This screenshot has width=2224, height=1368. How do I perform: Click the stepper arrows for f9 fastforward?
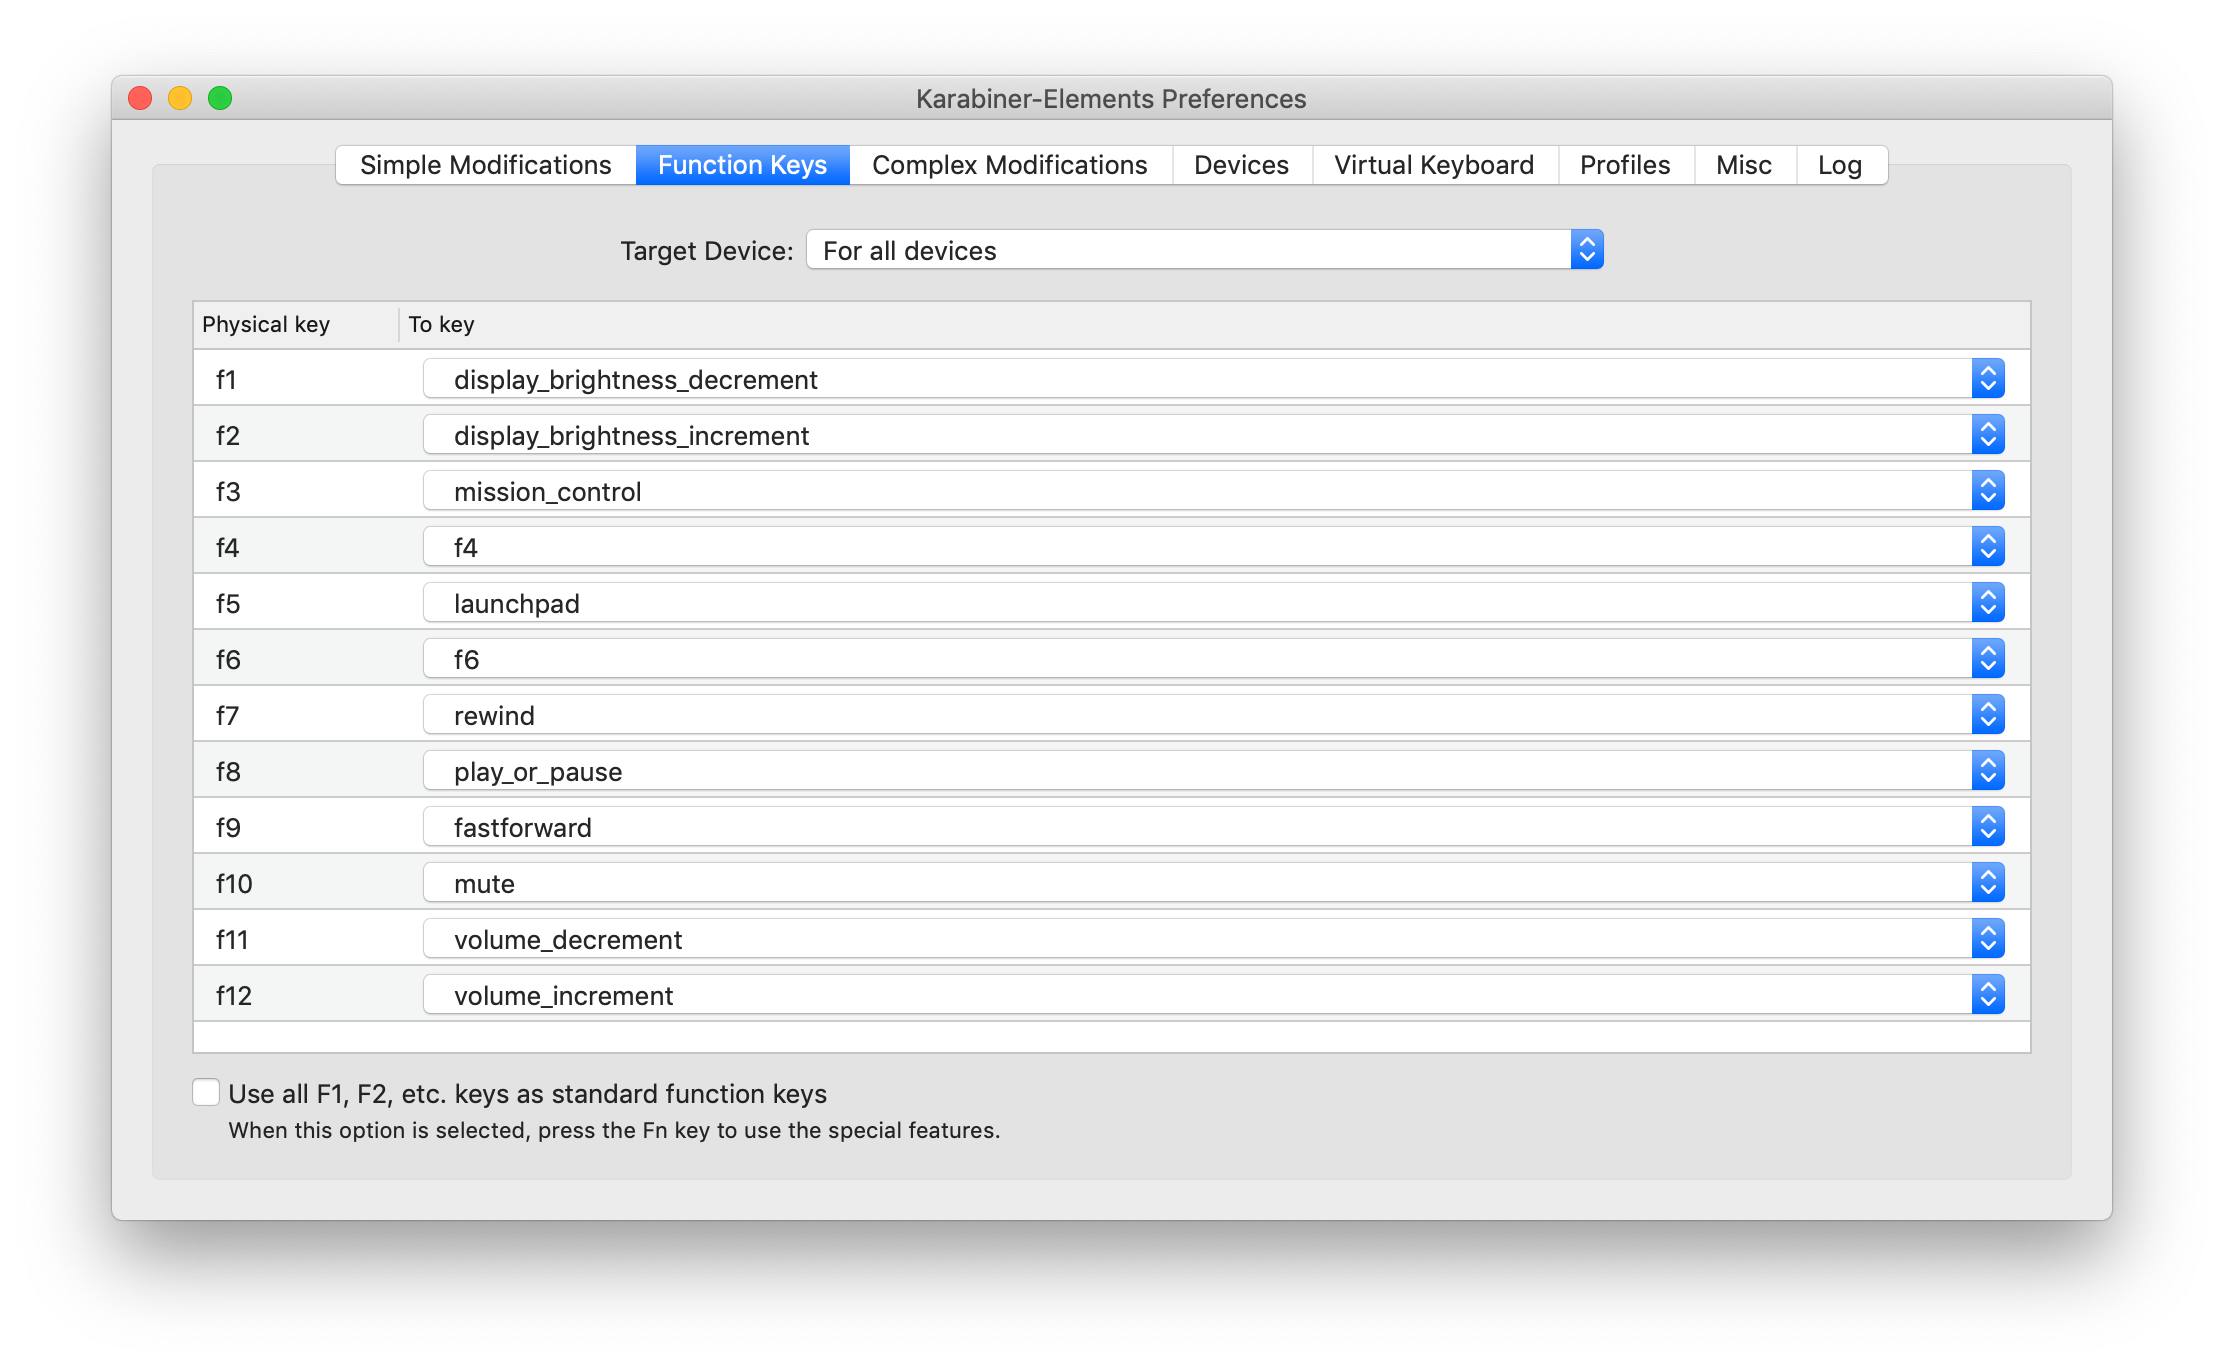point(1988,827)
